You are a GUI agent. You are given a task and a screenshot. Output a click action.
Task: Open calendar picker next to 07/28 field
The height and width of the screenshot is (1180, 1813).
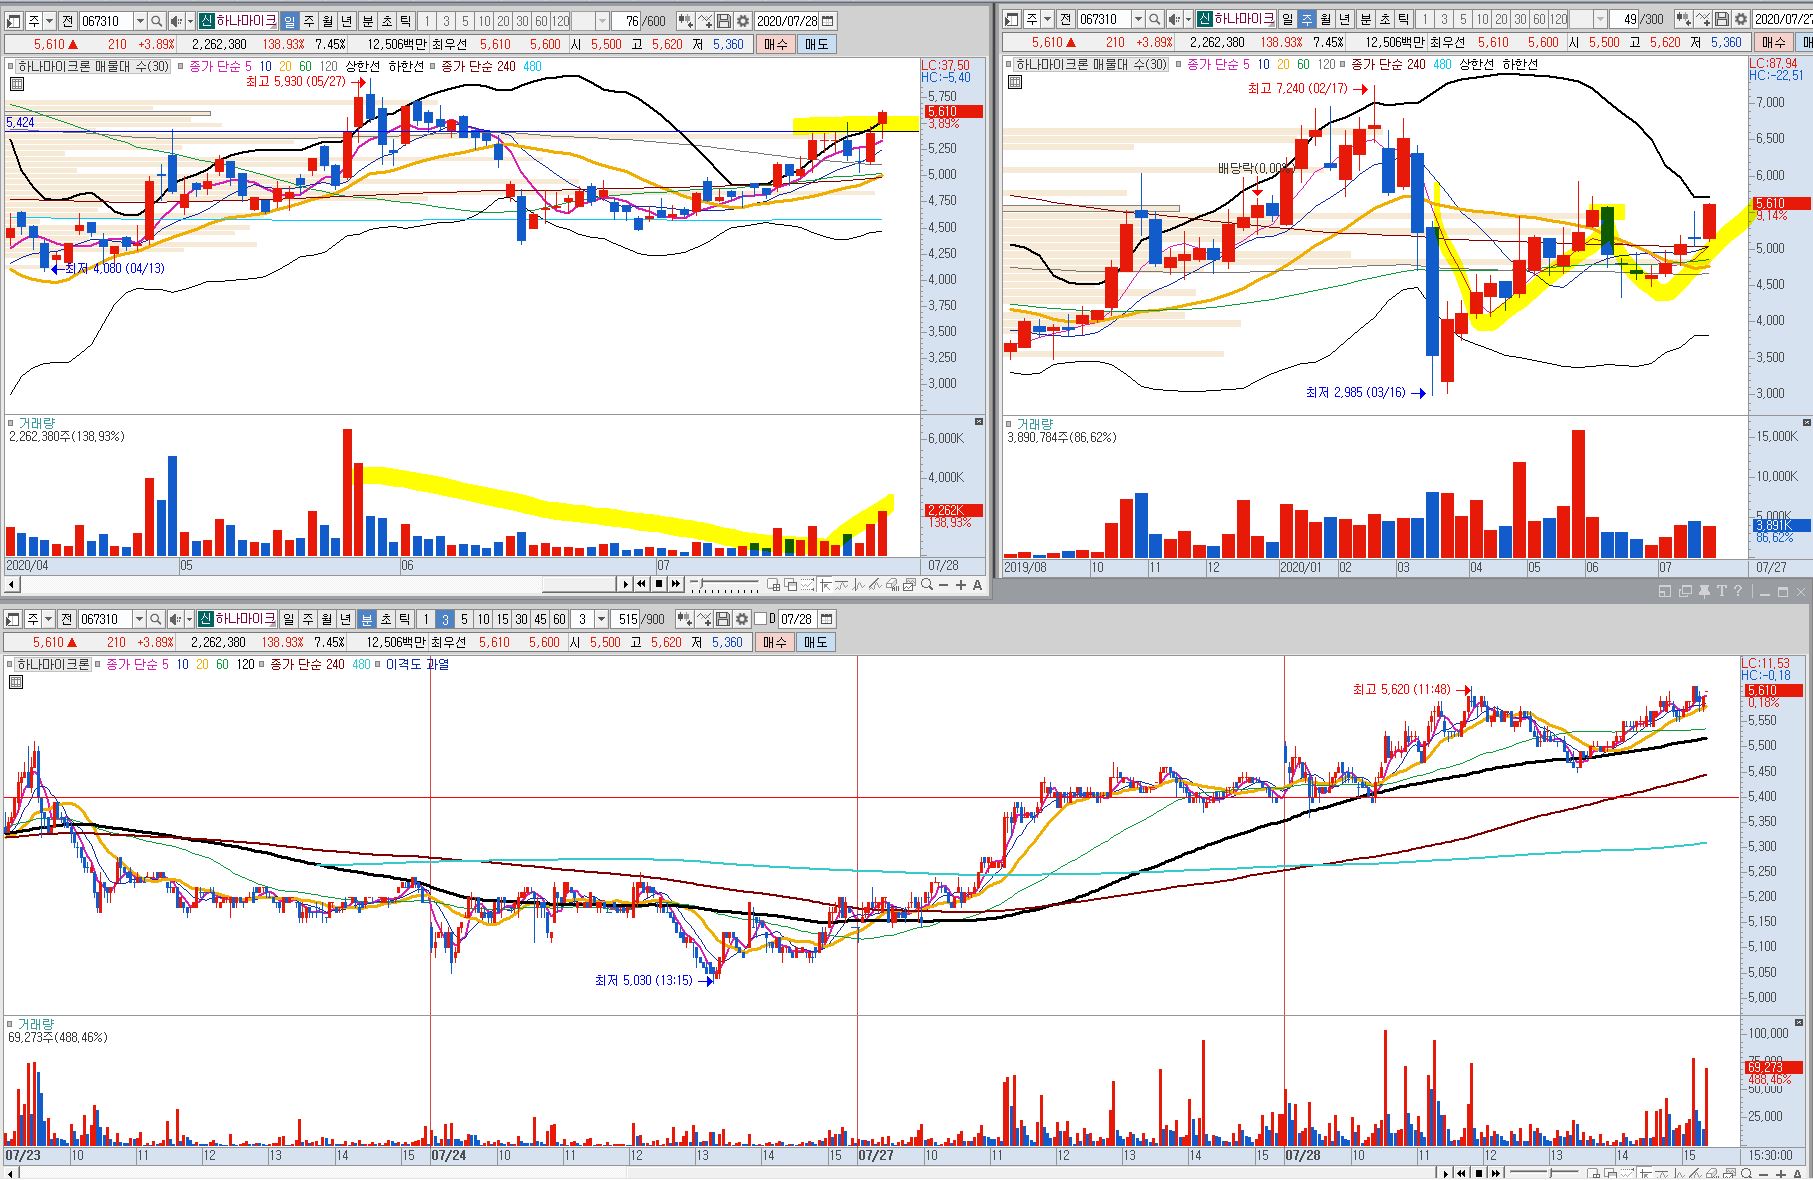(x=827, y=619)
